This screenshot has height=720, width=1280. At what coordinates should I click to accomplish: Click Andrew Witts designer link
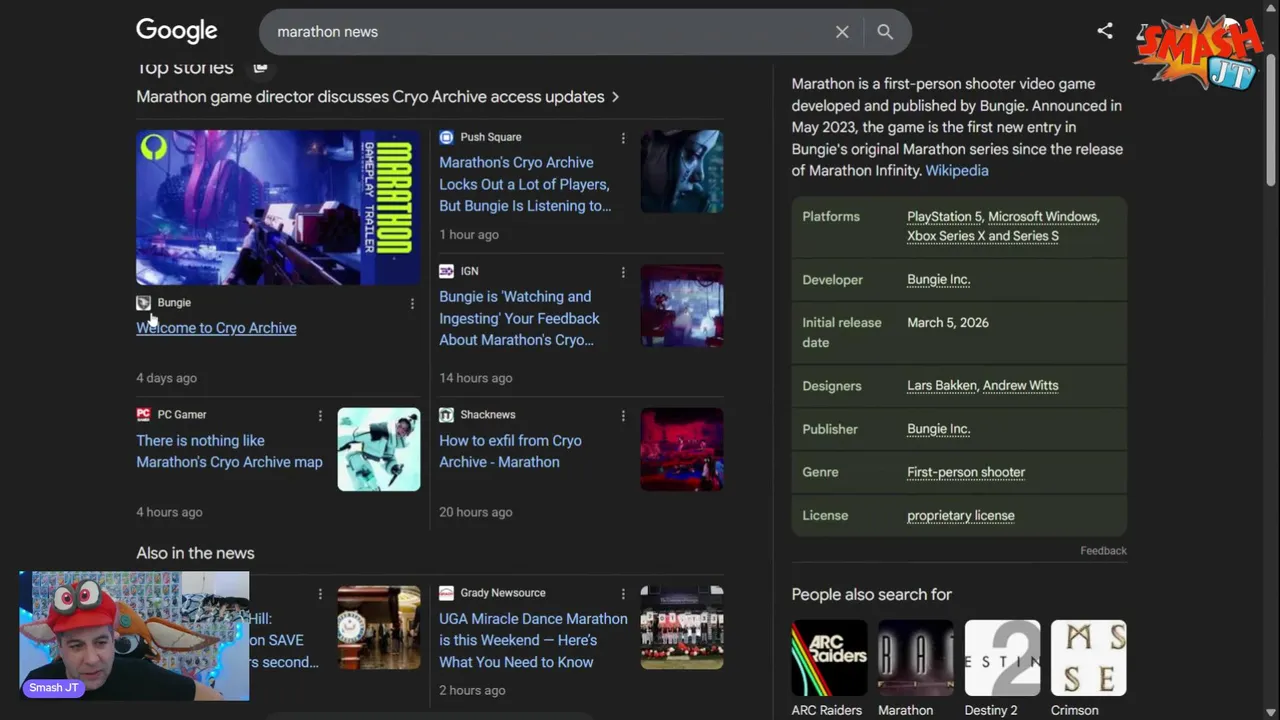coord(1020,386)
